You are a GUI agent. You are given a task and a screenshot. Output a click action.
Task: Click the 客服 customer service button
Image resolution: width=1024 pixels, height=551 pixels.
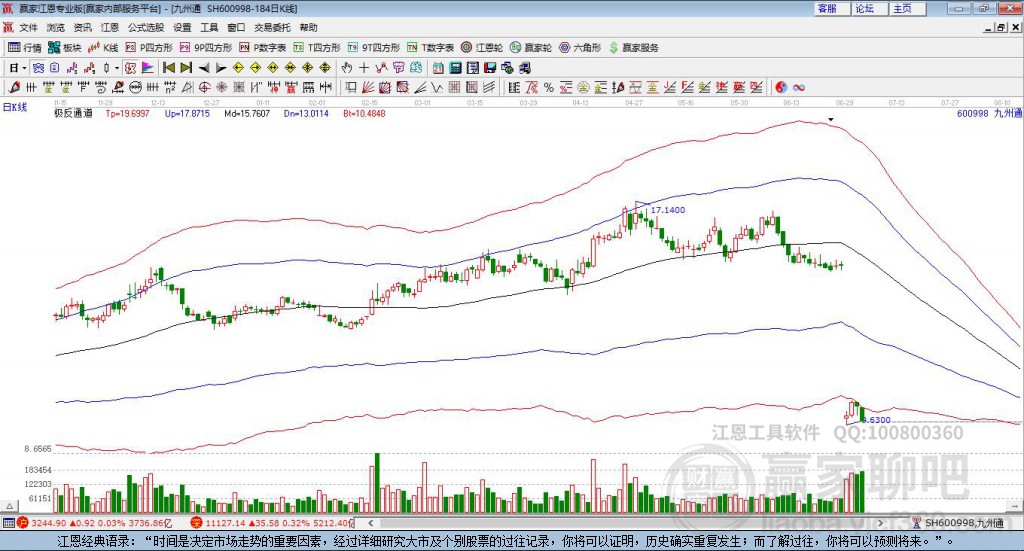point(831,8)
